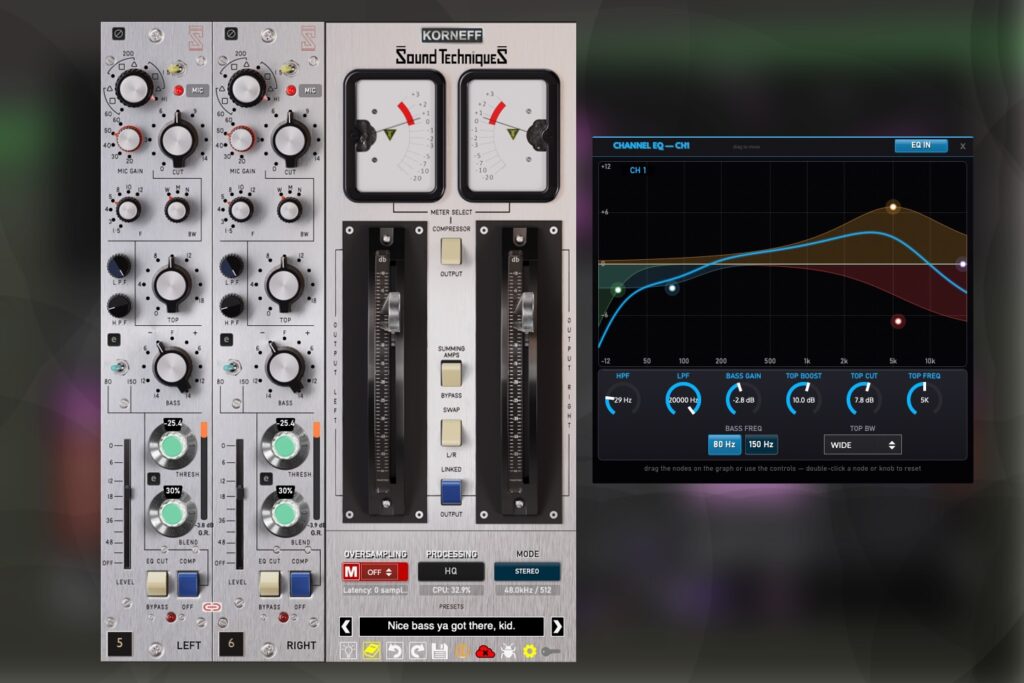Click the 'e' icon beside left channel THRESH knob
This screenshot has width=1024, height=683.
(x=153, y=479)
